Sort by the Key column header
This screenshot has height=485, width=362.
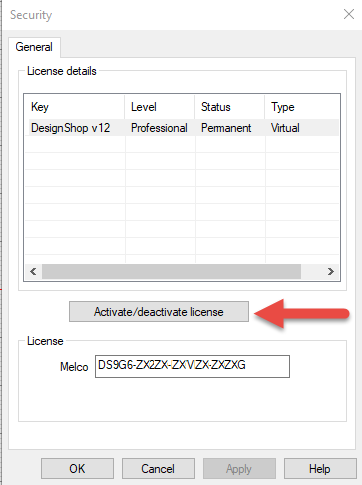75,107
